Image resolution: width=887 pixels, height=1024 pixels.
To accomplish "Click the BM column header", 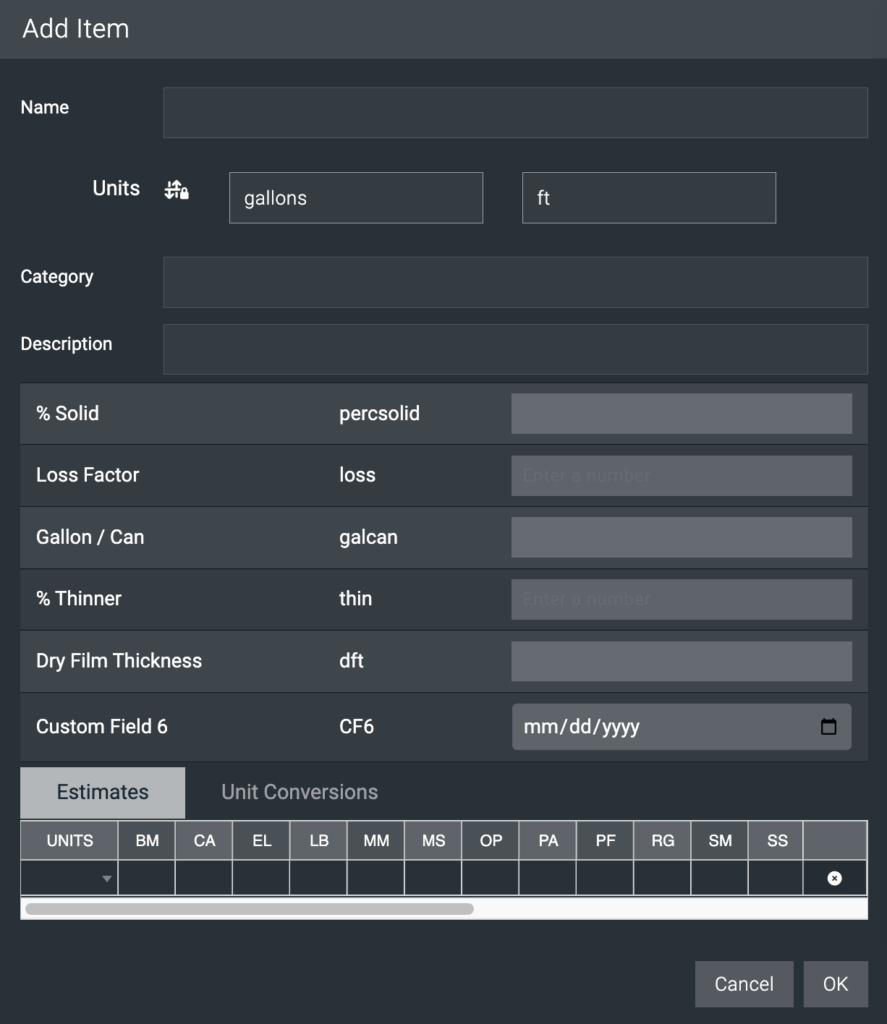I will point(147,840).
